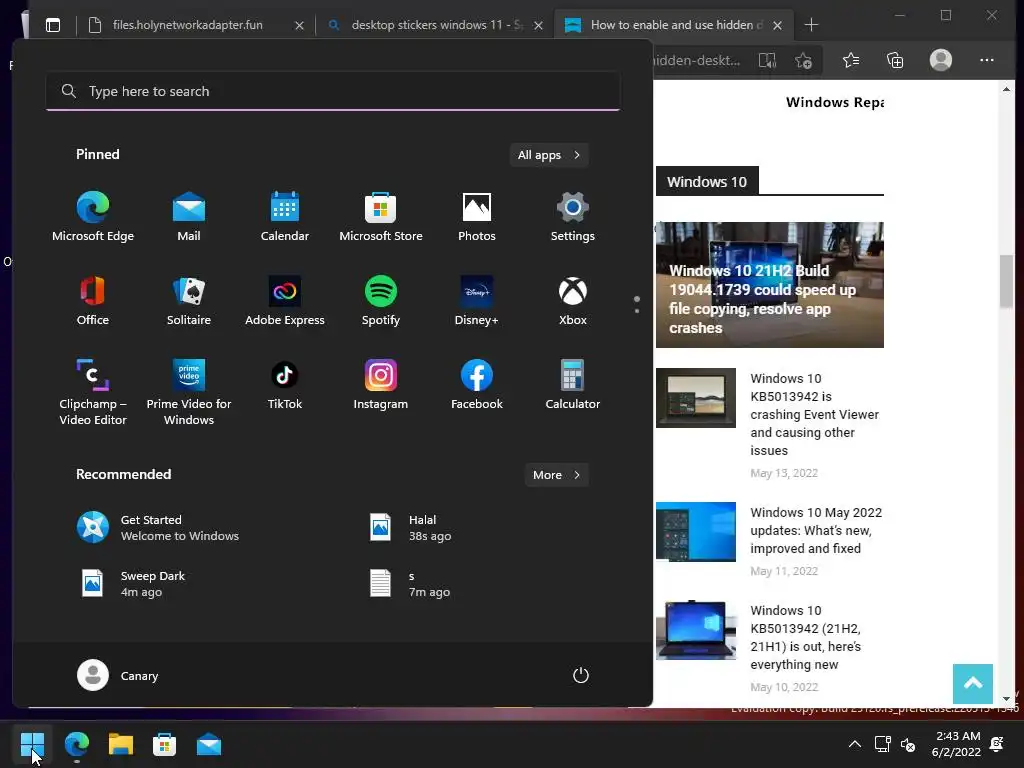Open Edge Collections
The height and width of the screenshot is (768, 1024).
(x=895, y=61)
